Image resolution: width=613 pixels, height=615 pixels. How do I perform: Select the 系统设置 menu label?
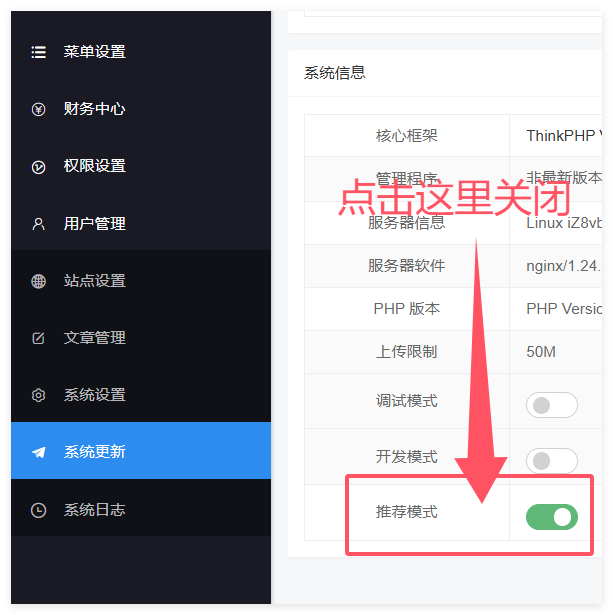point(95,395)
